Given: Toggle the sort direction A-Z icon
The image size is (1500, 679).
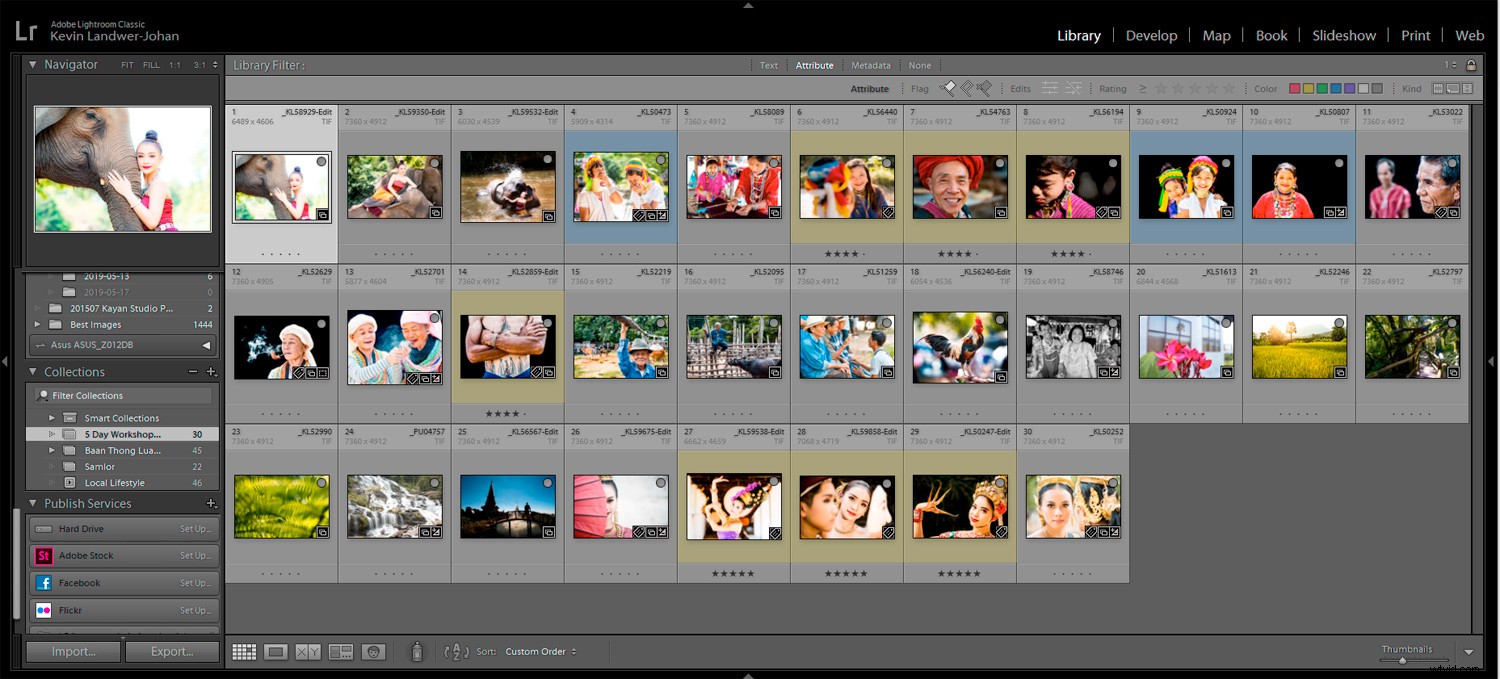Looking at the screenshot, I should (456, 651).
